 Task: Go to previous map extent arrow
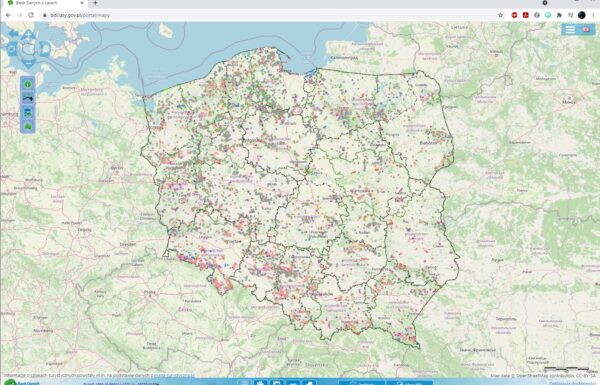click(x=13, y=34)
